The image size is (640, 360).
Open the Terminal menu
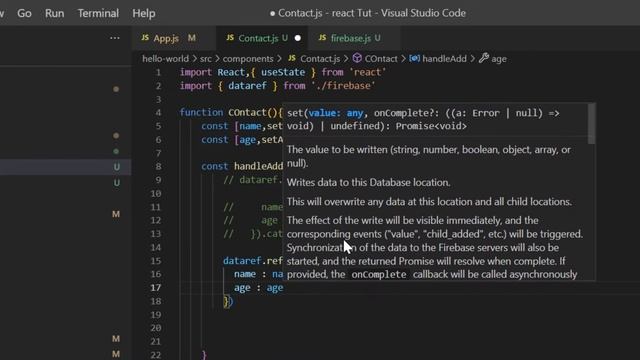pos(98,13)
